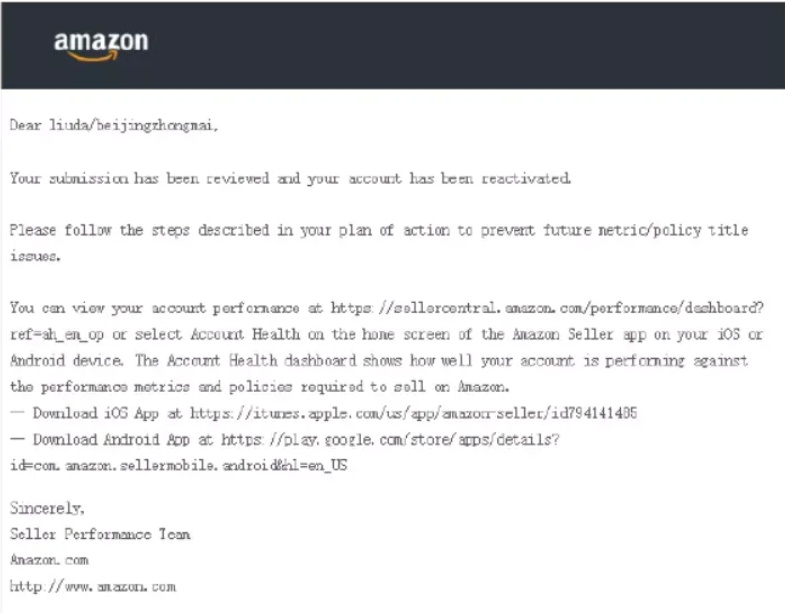Click the greeting line Dear liuda/beijingzhongmai
The image size is (785, 613).
(114, 125)
